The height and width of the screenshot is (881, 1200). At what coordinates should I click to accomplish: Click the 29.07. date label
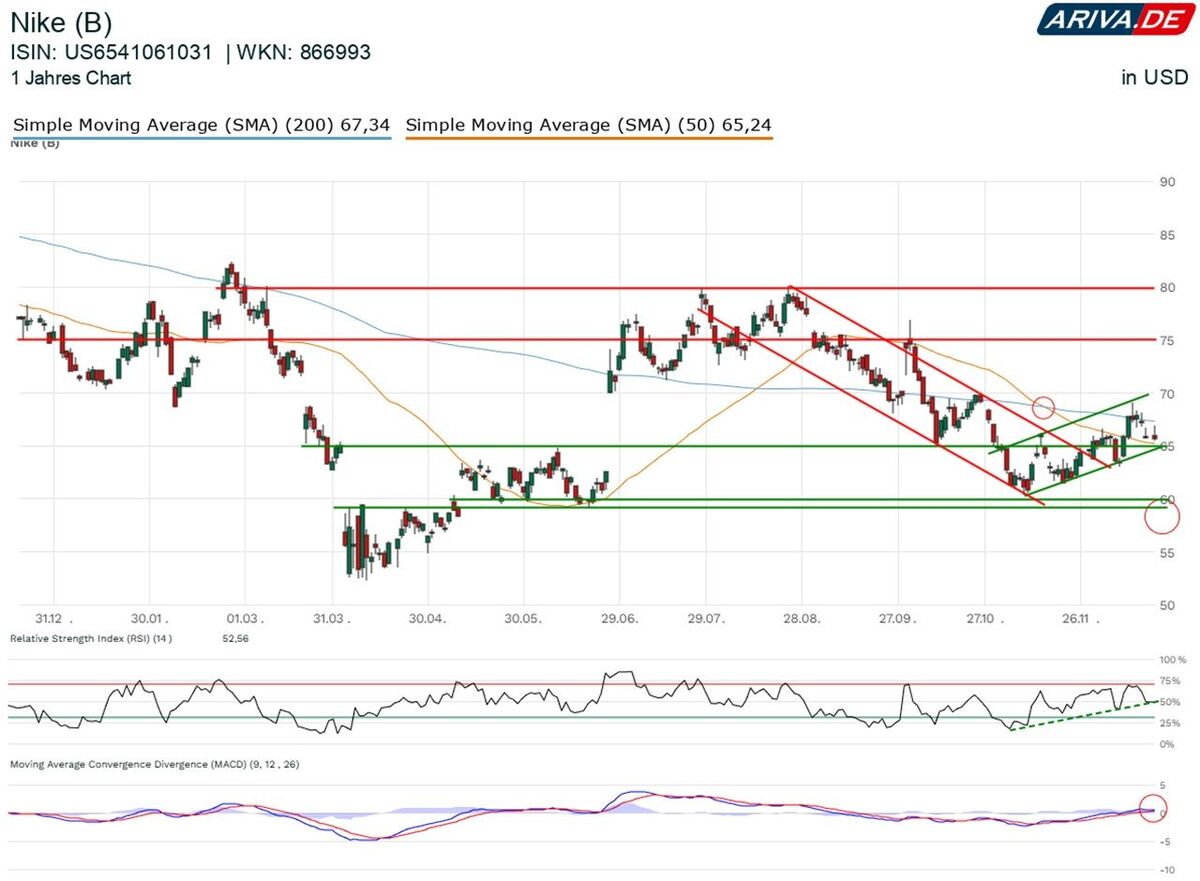[x=706, y=619]
